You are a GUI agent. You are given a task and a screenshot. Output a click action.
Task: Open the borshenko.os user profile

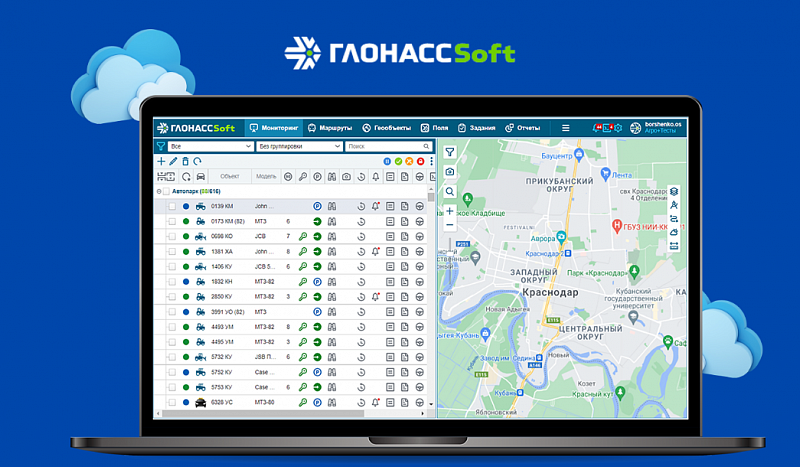[656, 128]
